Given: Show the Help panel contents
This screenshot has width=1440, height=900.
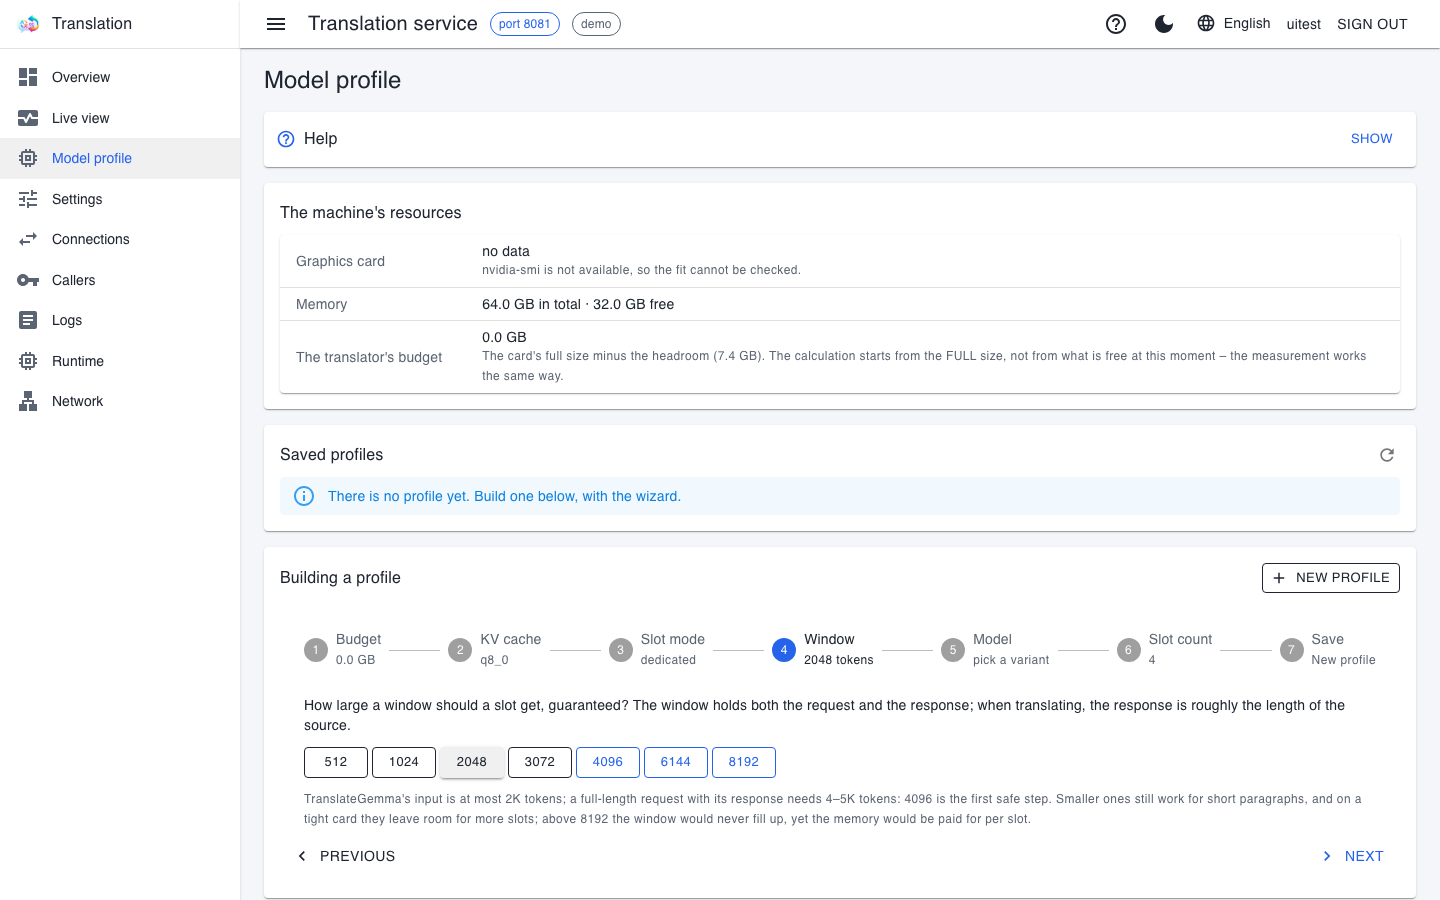Looking at the screenshot, I should [x=1371, y=139].
